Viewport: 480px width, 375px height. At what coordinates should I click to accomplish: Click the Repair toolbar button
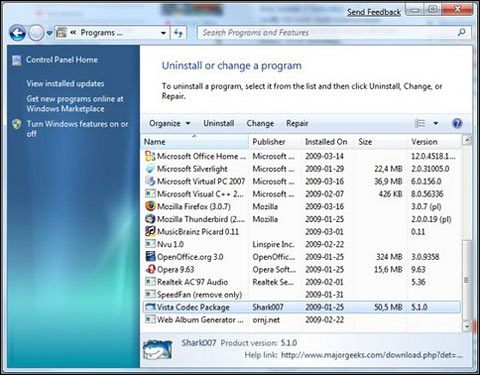297,123
